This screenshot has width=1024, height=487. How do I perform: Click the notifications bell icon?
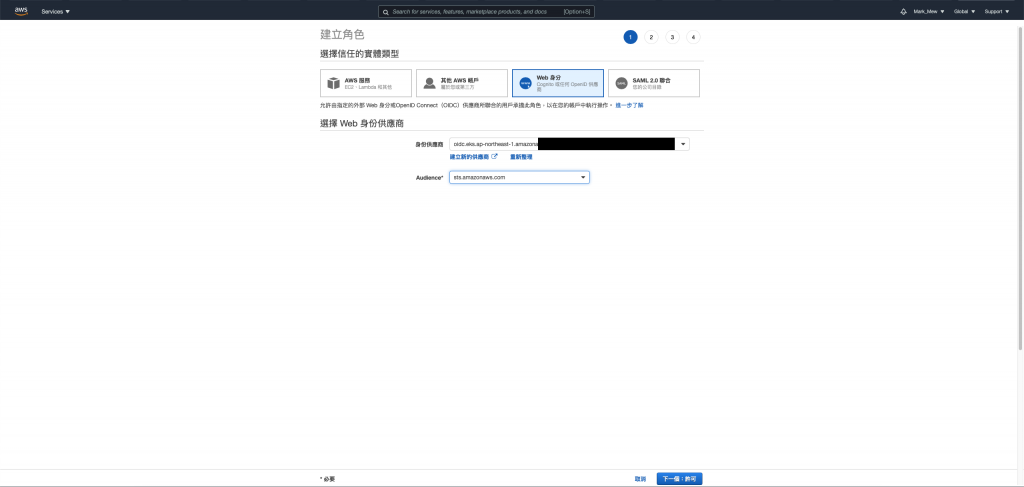[904, 12]
